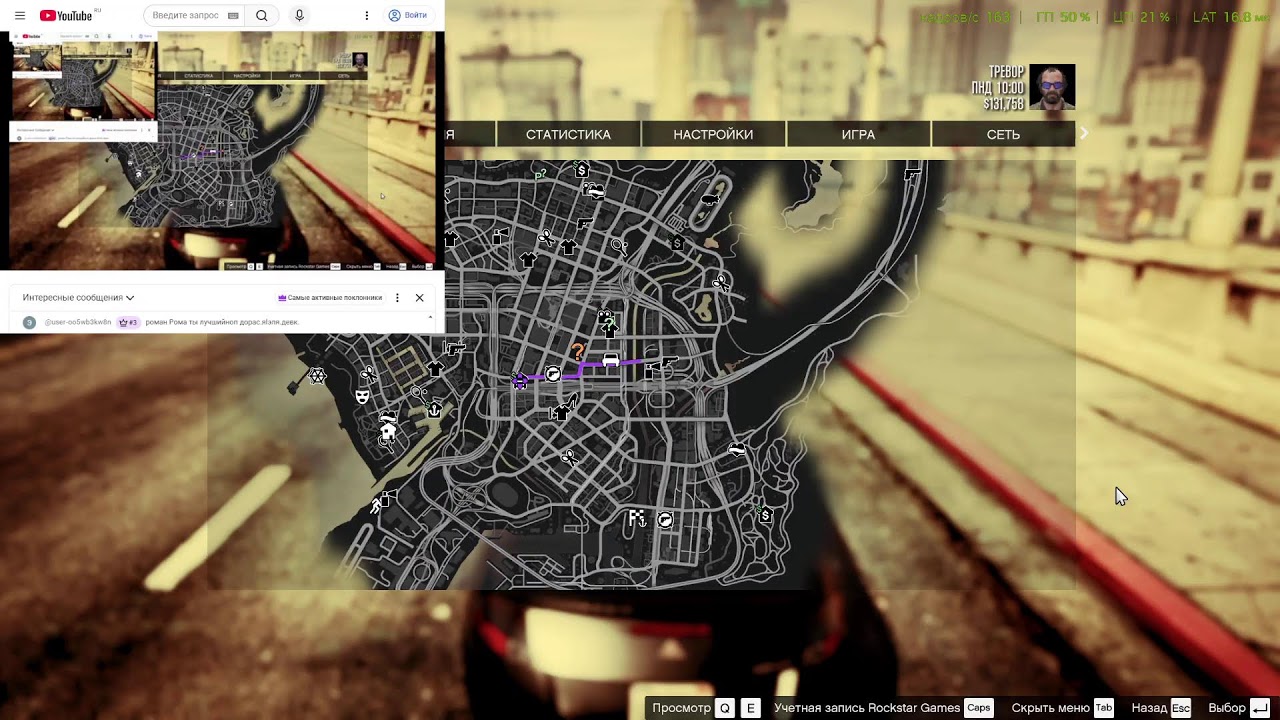The width and height of the screenshot is (1280, 720).
Task: Click the virtual keyboard icon in search box
Action: click(x=233, y=16)
